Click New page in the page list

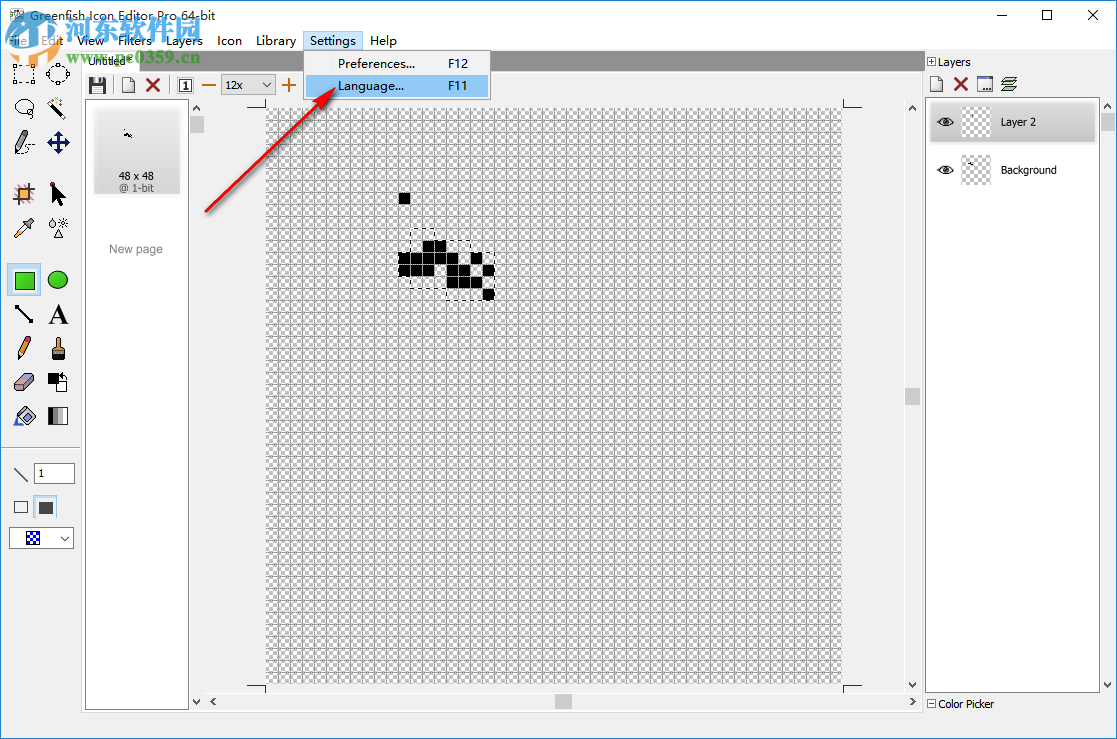136,249
